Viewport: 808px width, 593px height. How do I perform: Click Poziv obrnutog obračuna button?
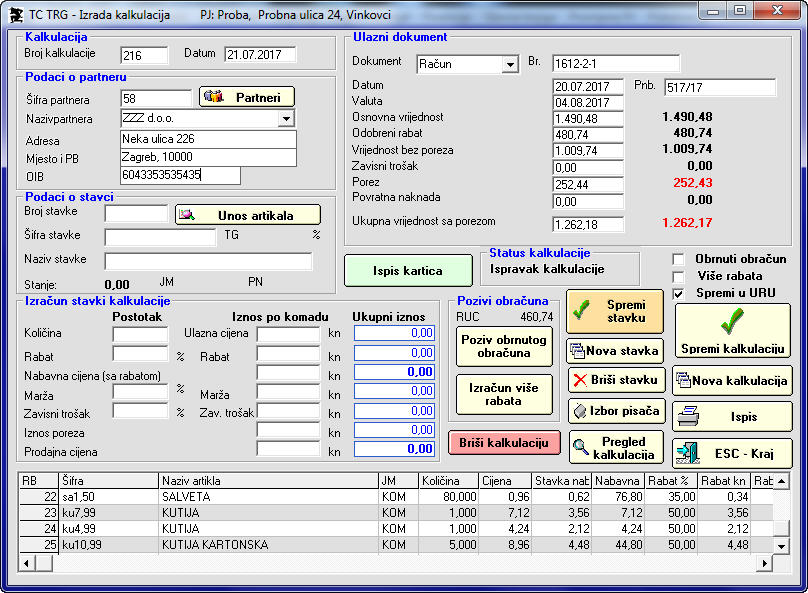(x=504, y=347)
